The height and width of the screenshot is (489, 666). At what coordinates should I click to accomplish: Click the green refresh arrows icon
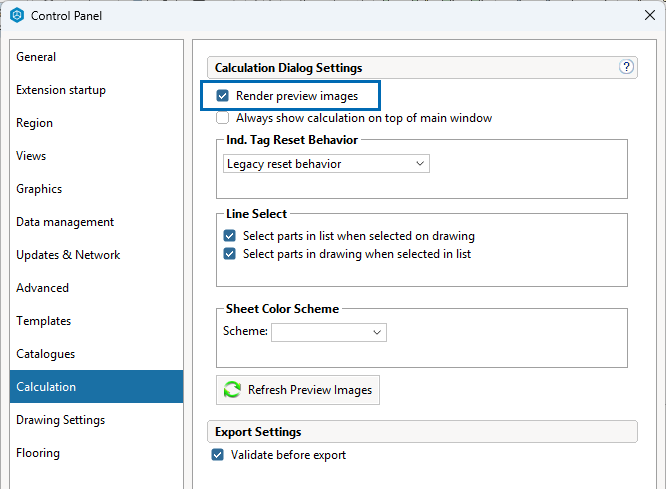232,390
